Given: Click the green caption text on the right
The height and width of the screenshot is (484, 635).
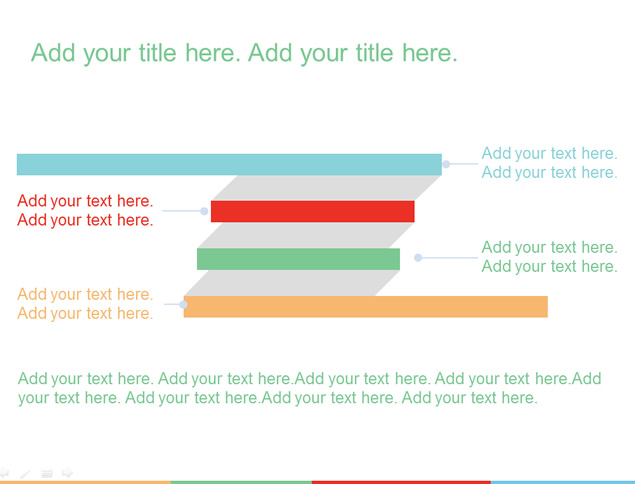Looking at the screenshot, I should click(x=549, y=257).
